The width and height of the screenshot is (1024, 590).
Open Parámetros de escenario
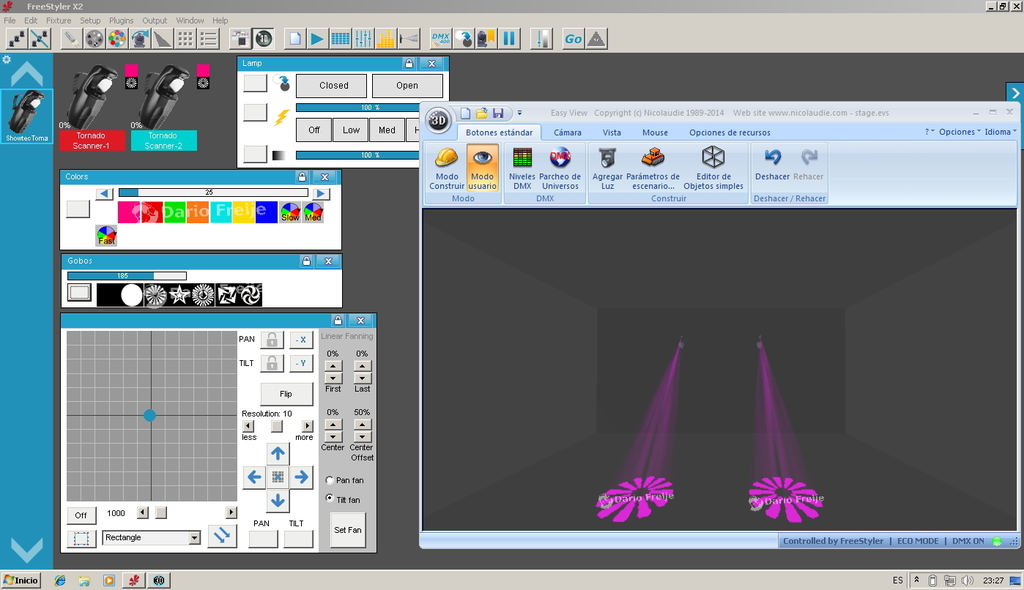[x=652, y=168]
